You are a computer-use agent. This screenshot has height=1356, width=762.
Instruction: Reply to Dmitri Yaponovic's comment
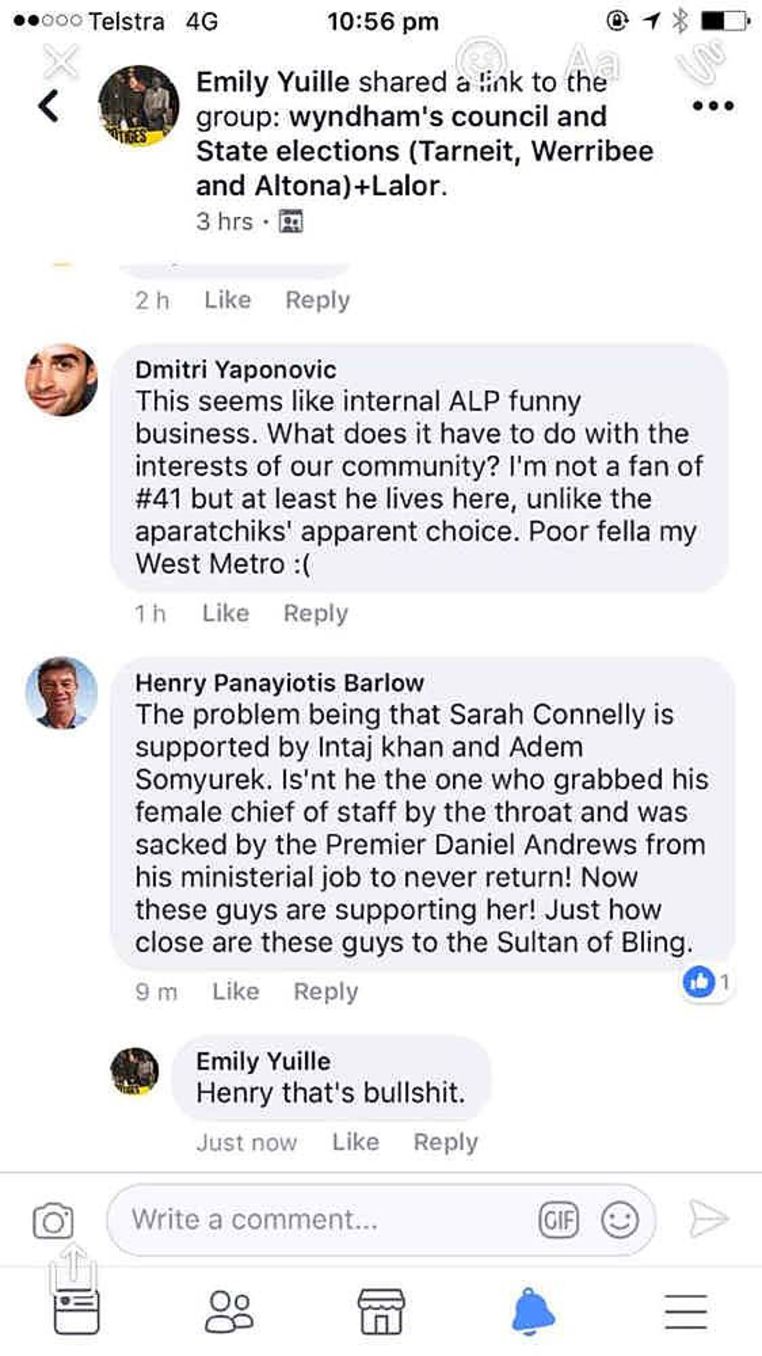tap(315, 613)
